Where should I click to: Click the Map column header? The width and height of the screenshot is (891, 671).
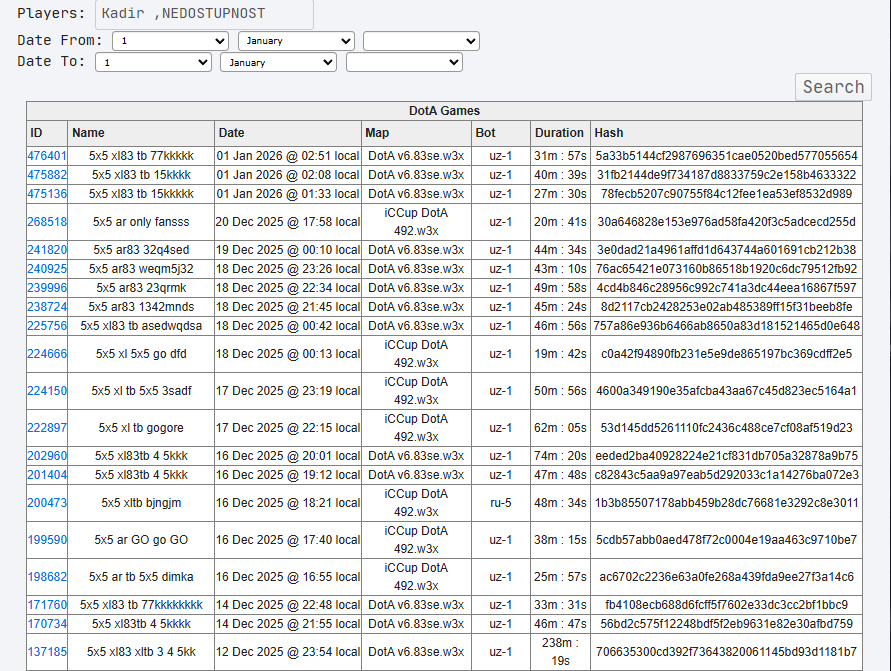coord(417,133)
